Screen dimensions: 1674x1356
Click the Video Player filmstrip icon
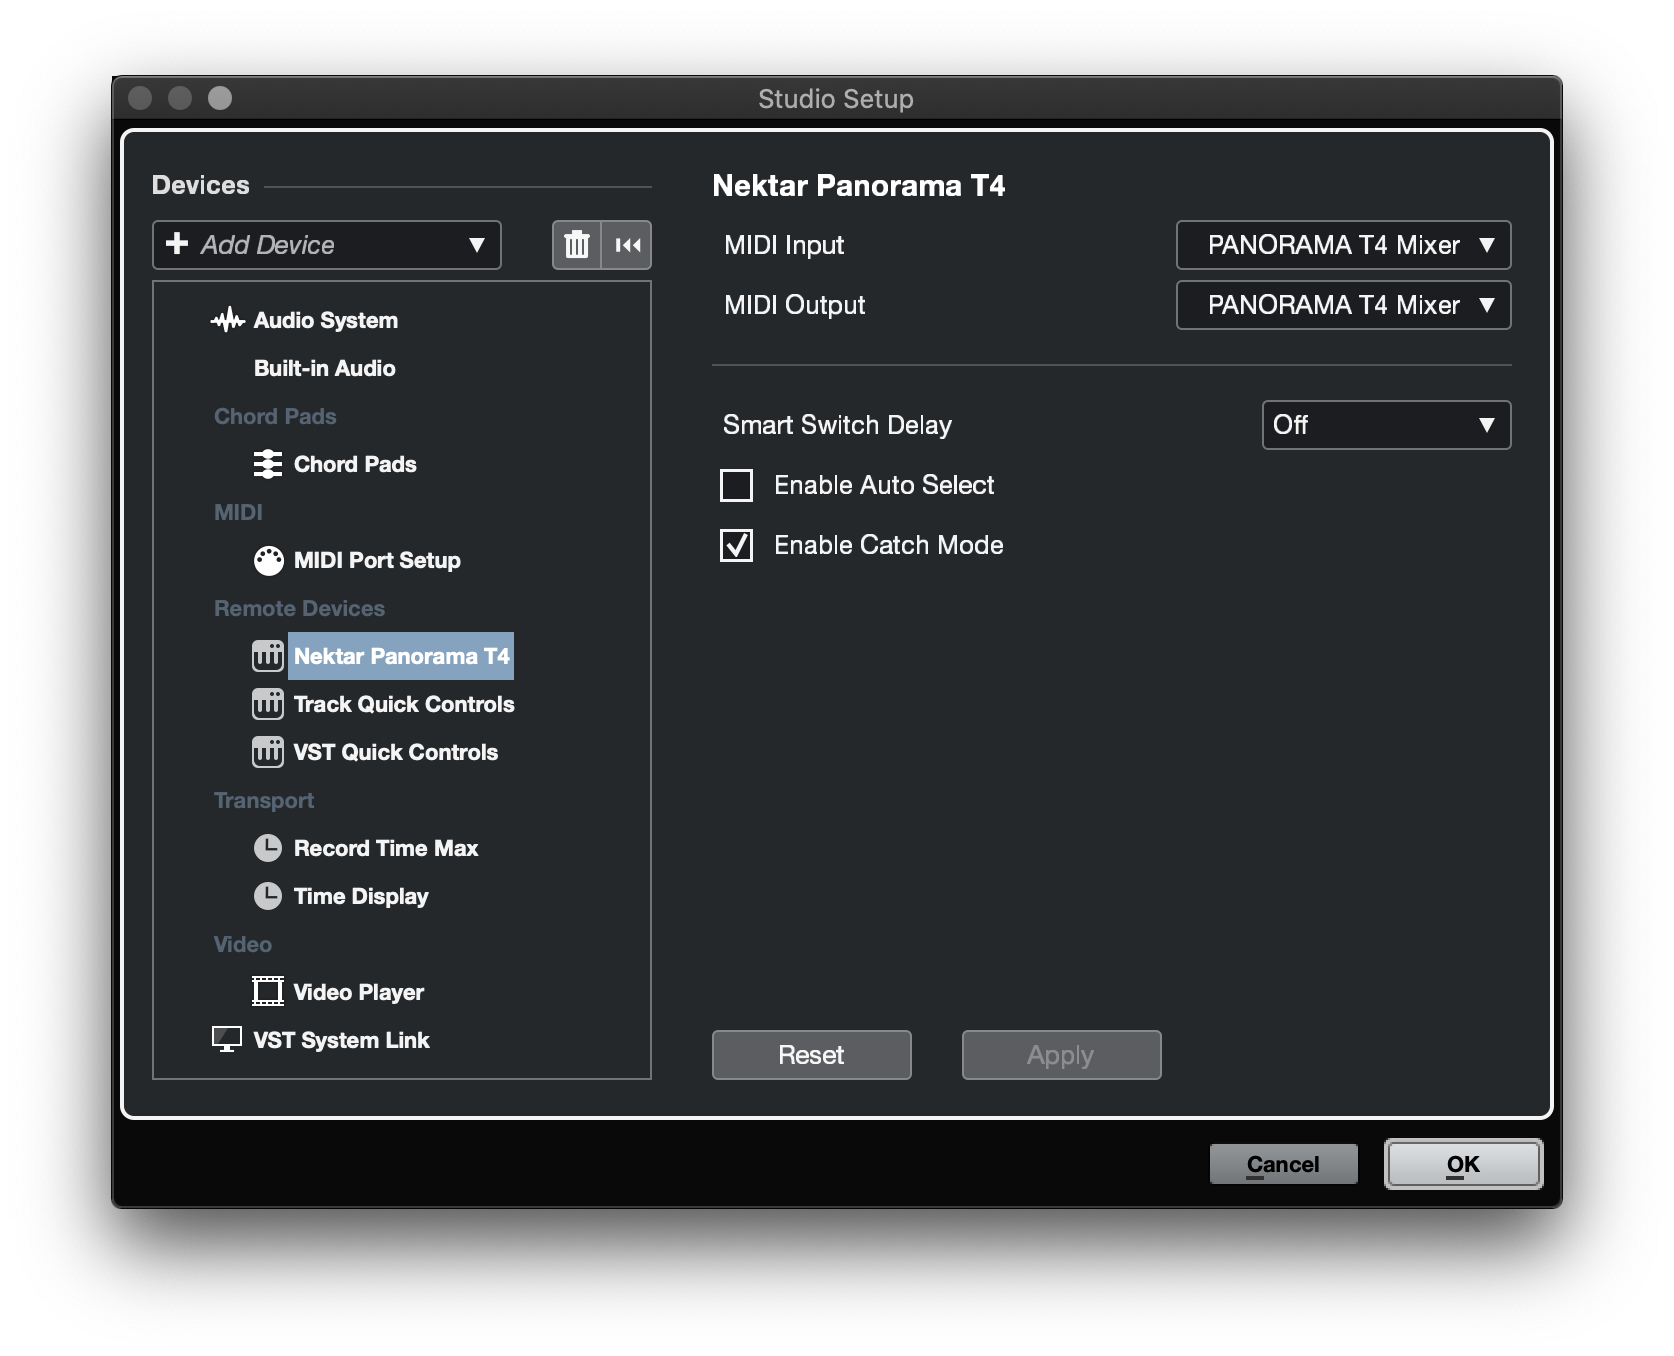pos(268,992)
